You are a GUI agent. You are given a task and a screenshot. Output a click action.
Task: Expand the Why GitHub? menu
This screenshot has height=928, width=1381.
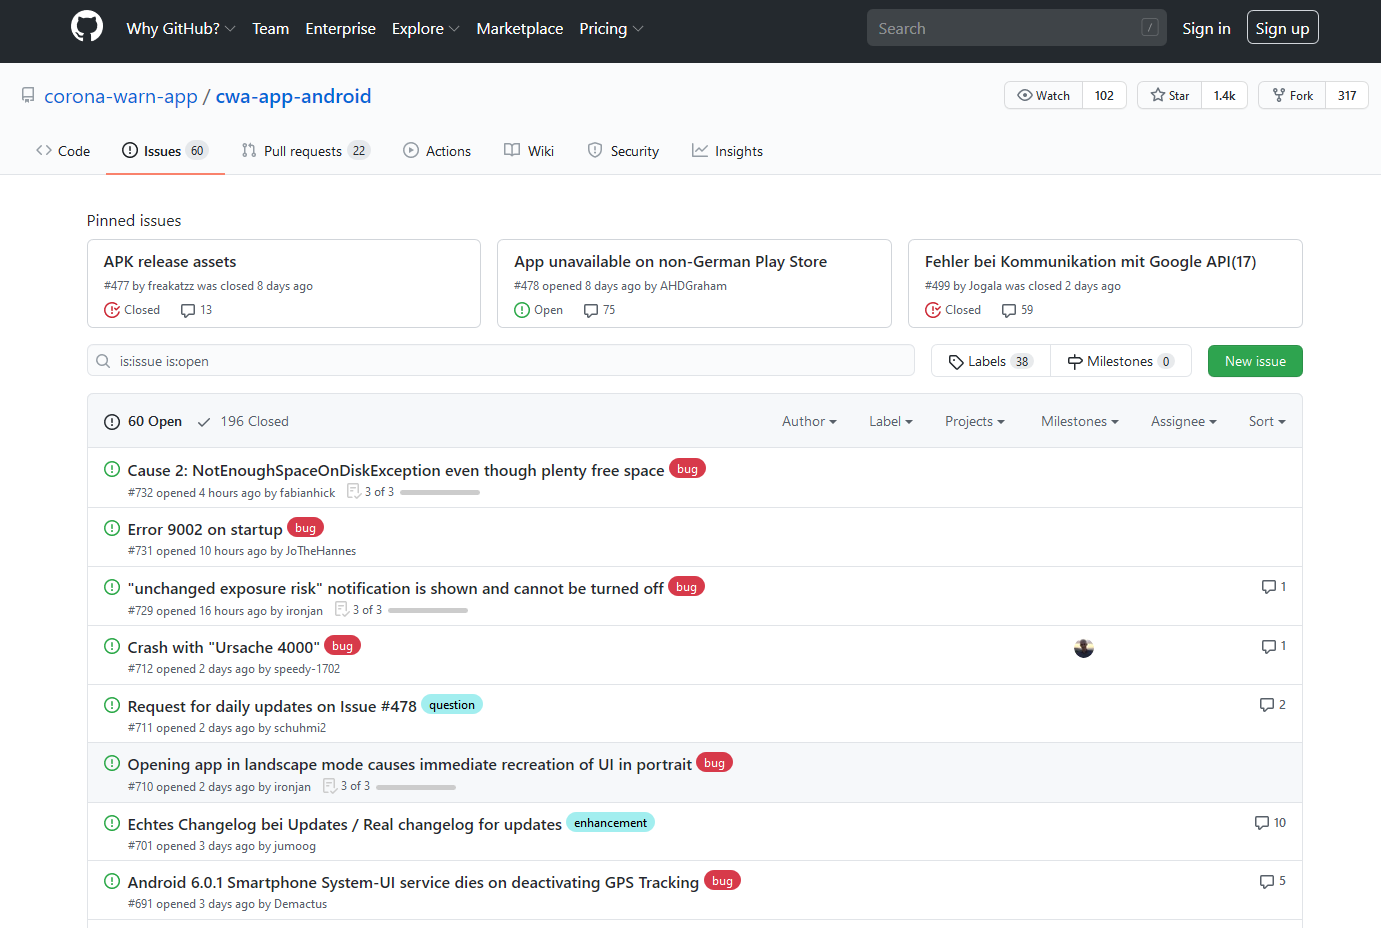[x=181, y=28]
